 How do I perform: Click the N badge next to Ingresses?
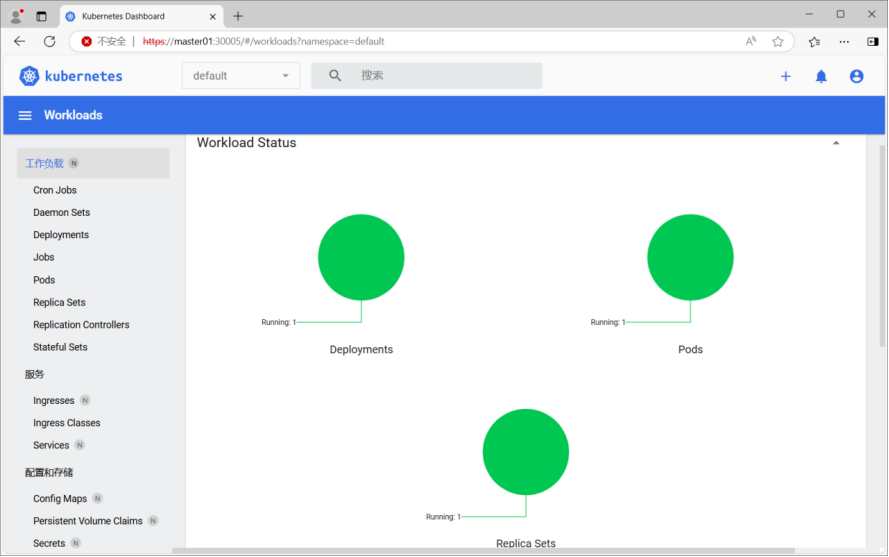click(x=85, y=400)
